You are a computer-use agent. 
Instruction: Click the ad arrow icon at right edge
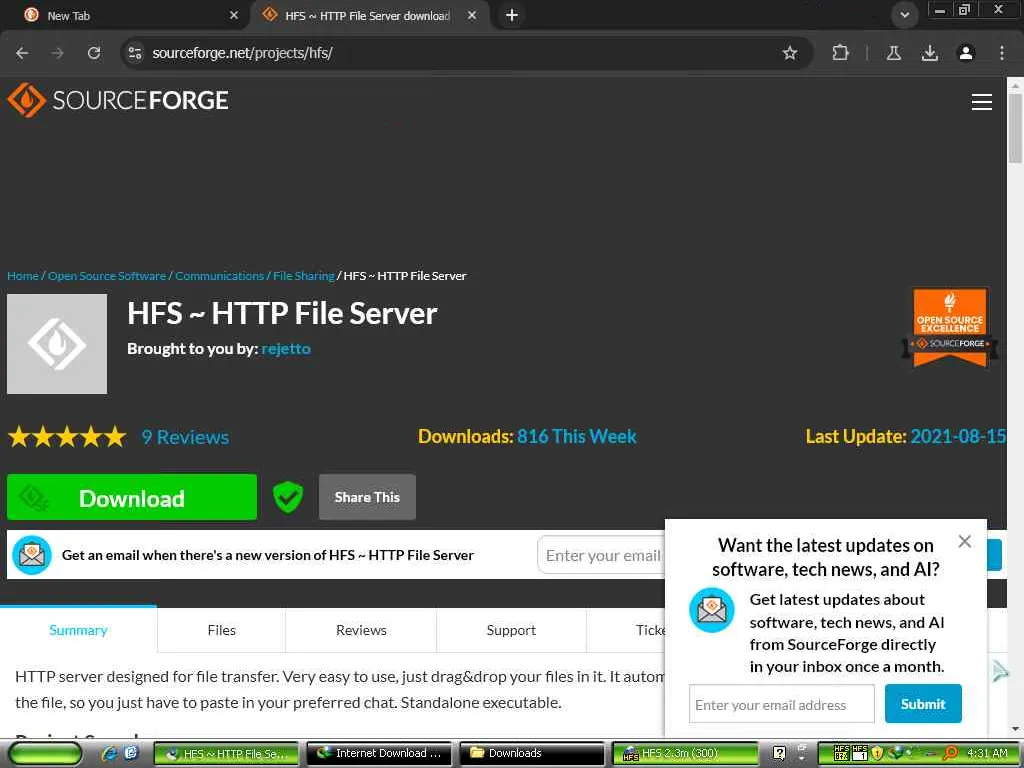[1000, 671]
